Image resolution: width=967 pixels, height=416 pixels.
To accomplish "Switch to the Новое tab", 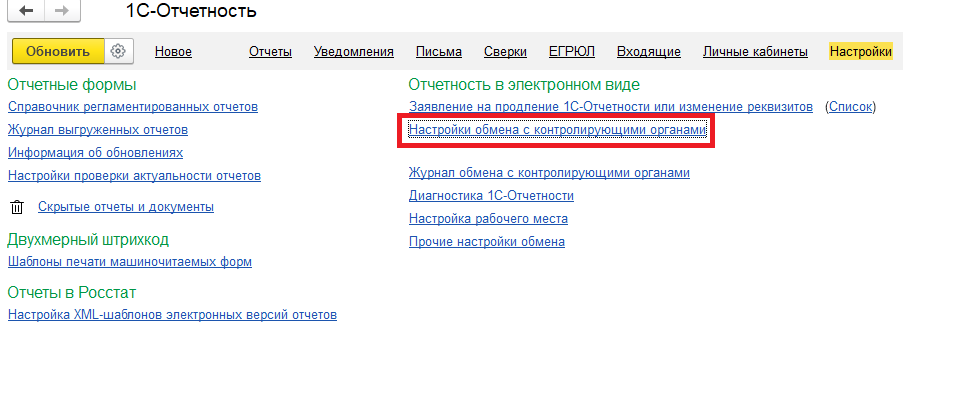I will coord(173,52).
